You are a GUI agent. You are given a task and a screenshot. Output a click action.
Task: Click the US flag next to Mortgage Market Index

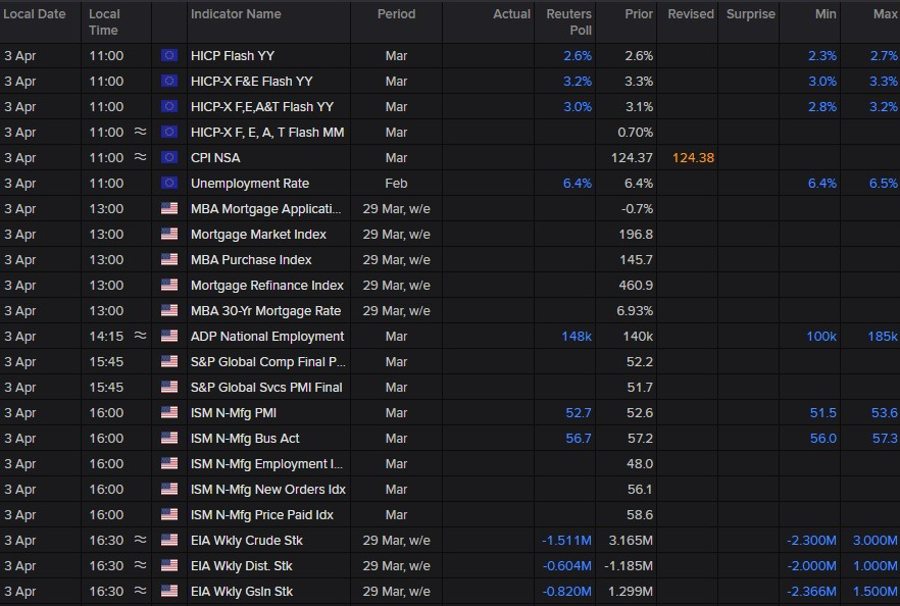tap(169, 234)
